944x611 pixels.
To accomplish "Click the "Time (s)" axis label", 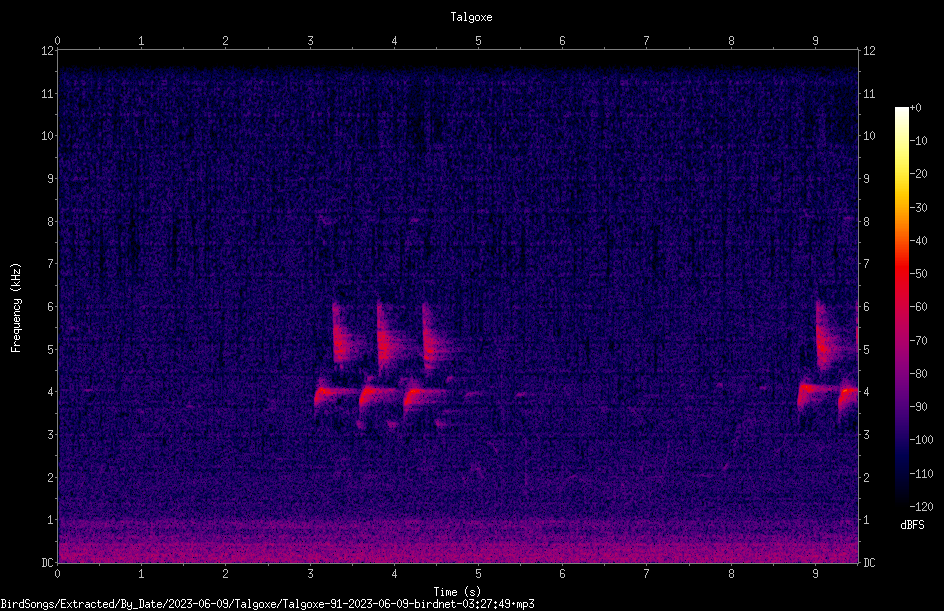I will click(457, 592).
